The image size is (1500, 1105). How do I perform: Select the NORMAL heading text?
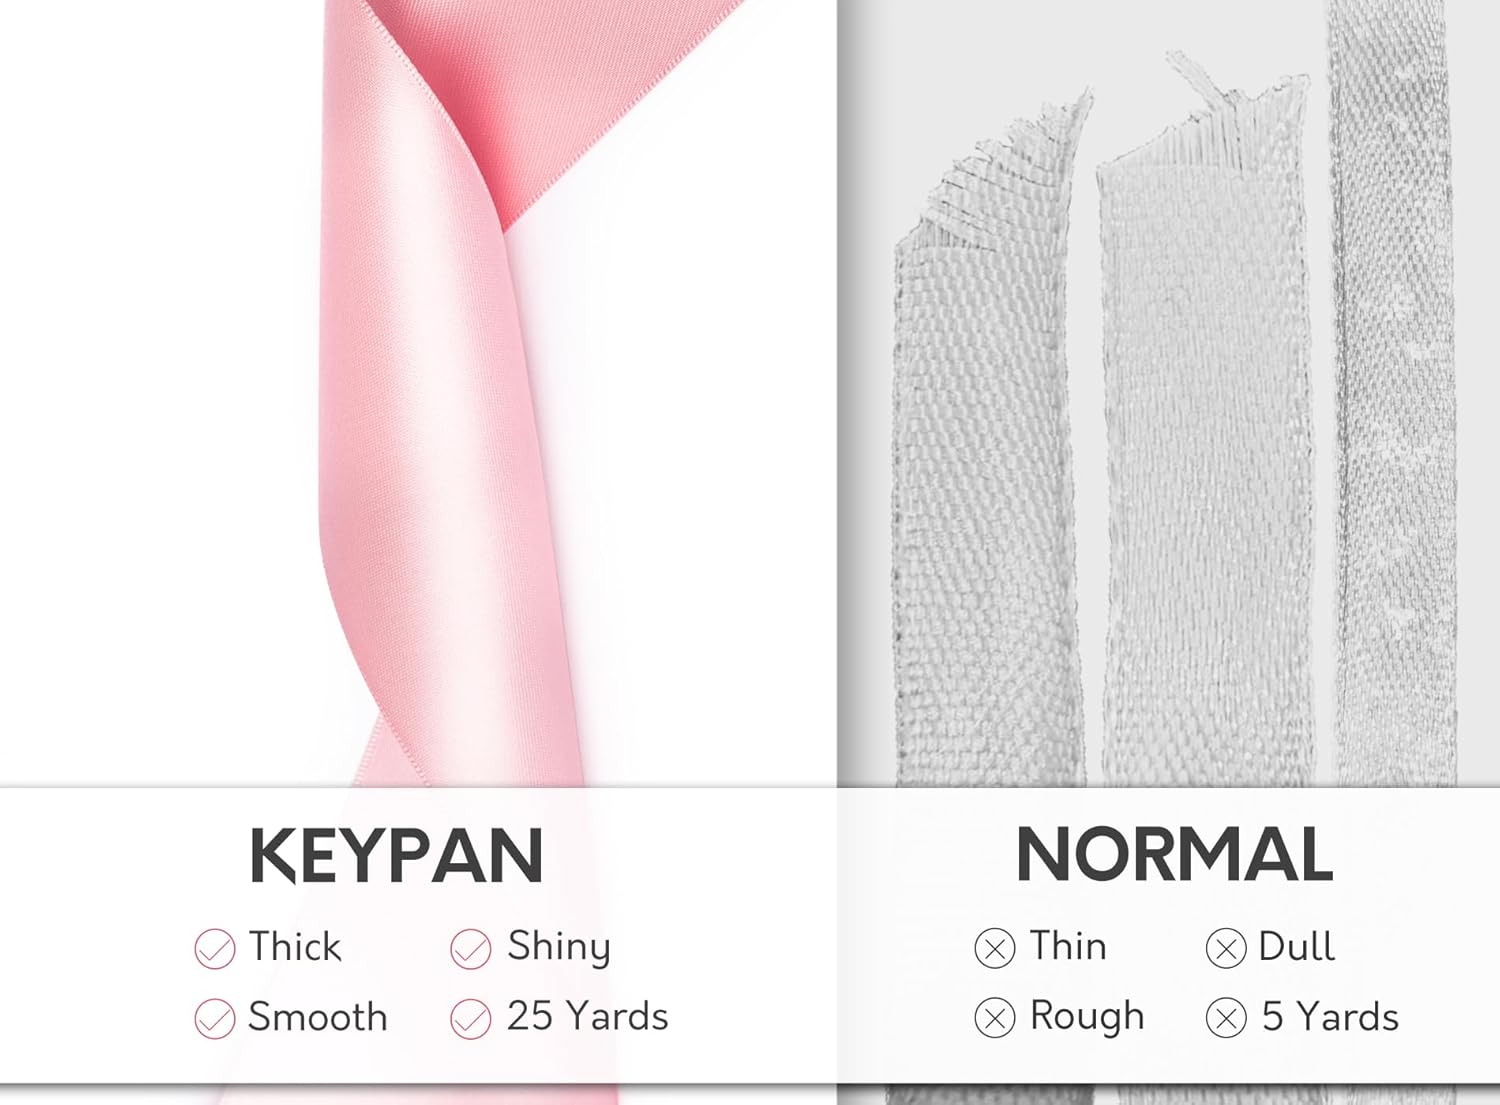tap(1174, 855)
